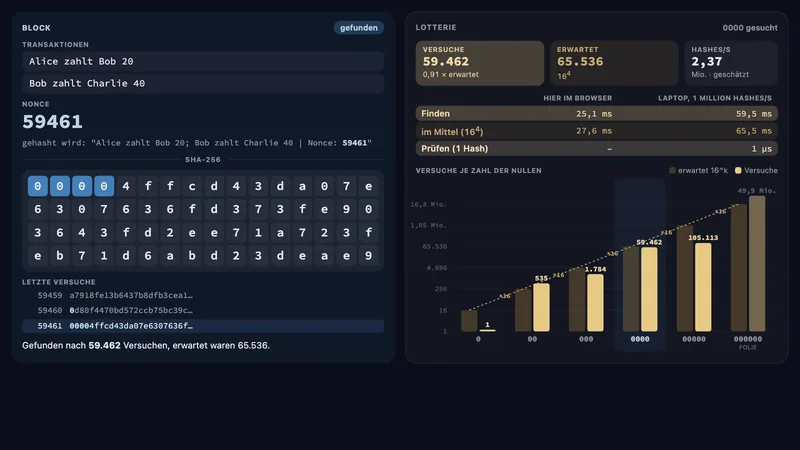Select the large nonce value 59461

(x=52, y=121)
